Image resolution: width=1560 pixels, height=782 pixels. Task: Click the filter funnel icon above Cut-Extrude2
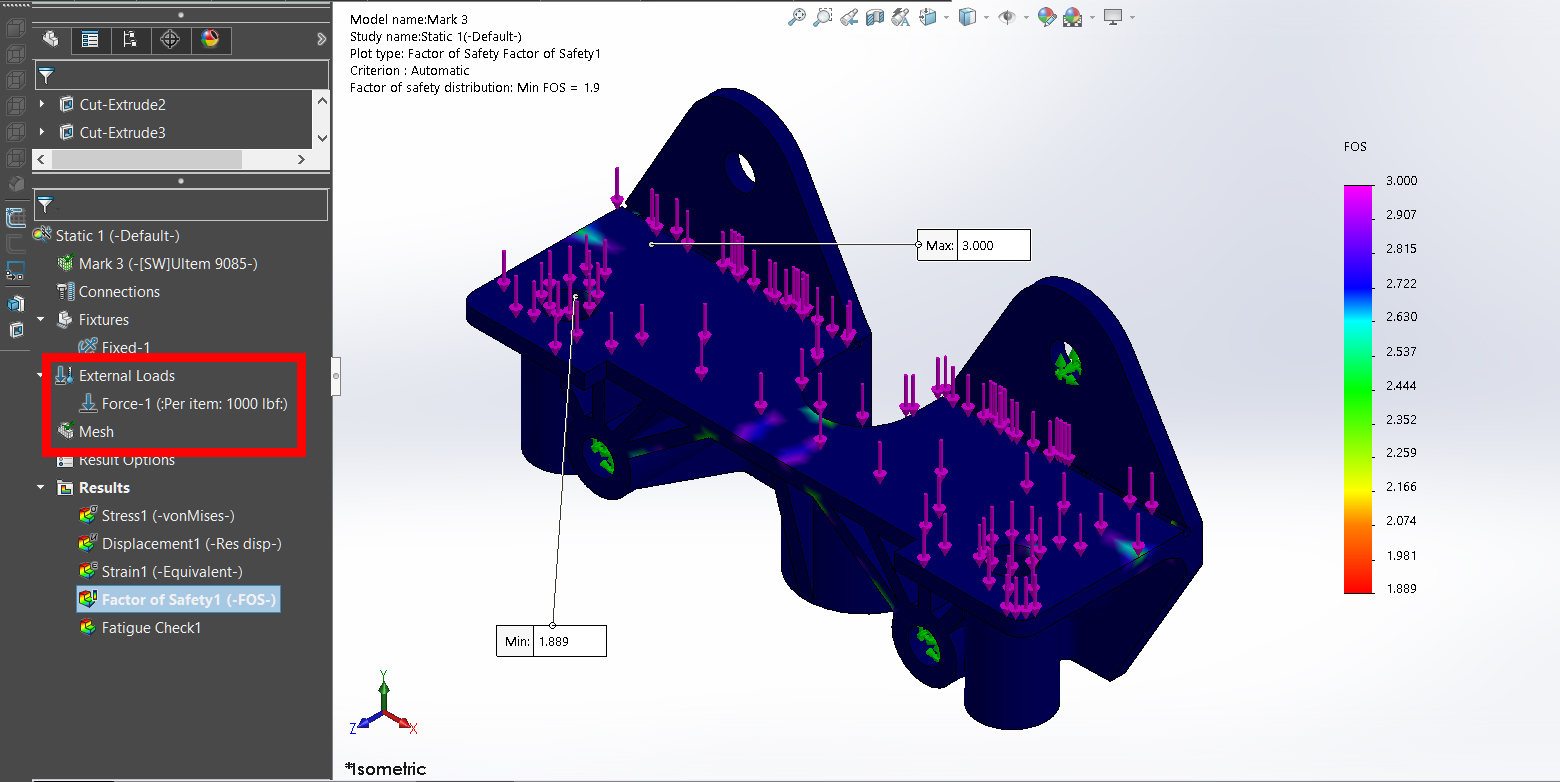[46, 75]
